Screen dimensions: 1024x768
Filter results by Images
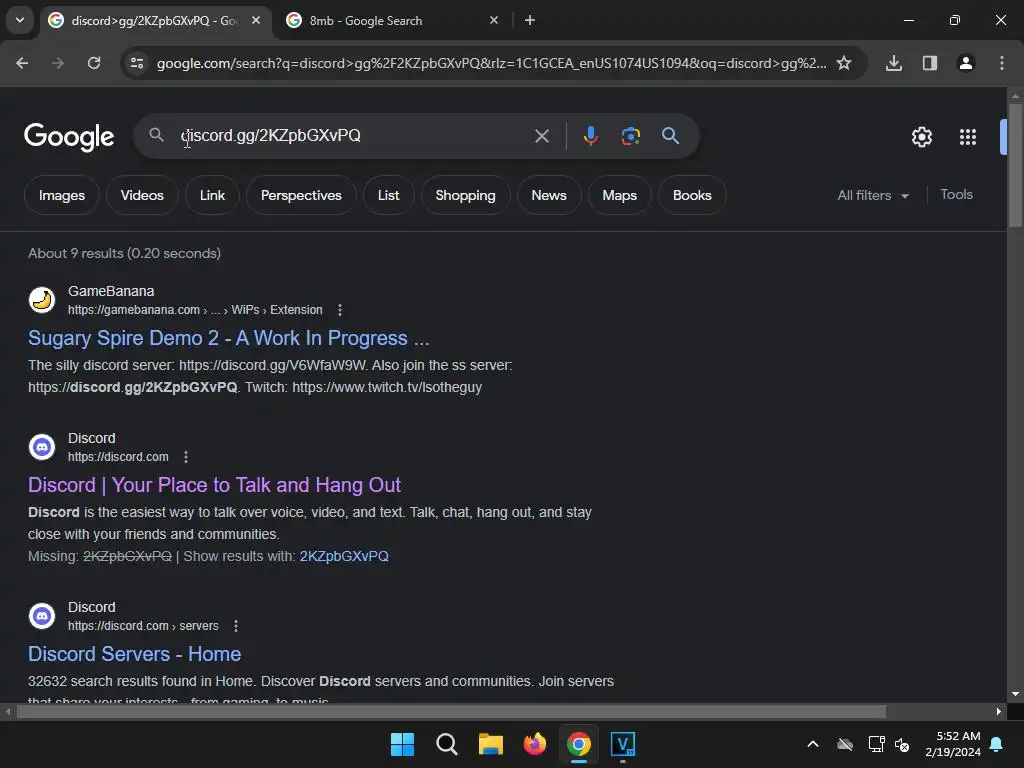[x=62, y=195]
